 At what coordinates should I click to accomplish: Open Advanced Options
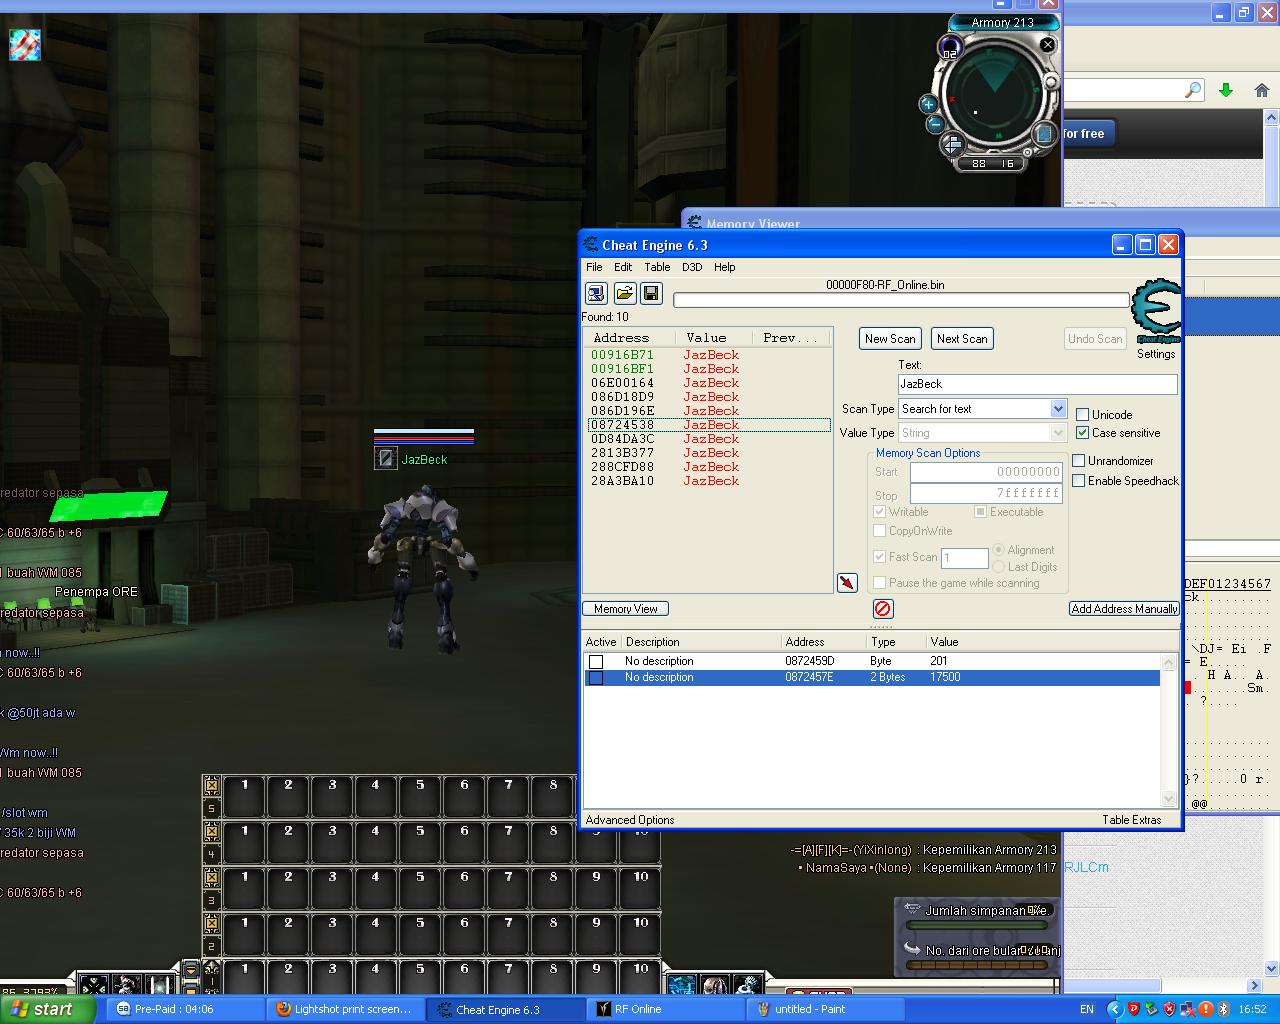click(630, 820)
